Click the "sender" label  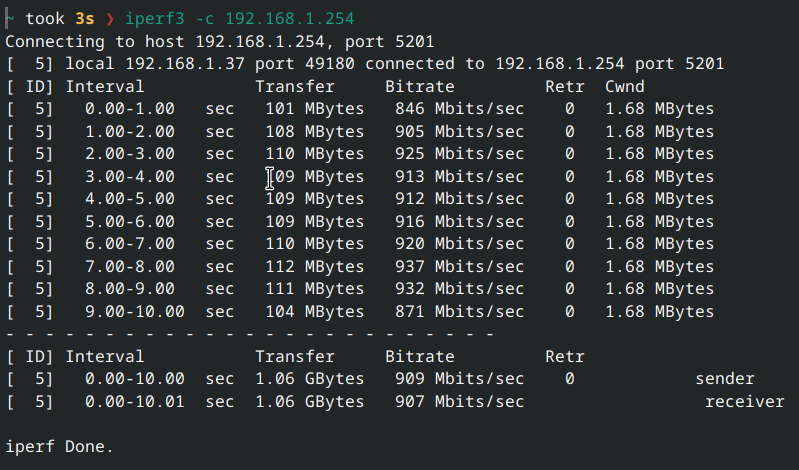tap(725, 379)
